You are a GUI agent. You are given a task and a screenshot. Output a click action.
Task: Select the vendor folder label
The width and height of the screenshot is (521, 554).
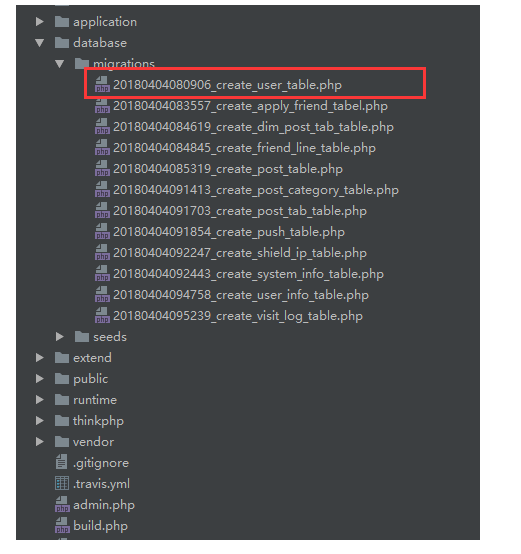coord(93,442)
